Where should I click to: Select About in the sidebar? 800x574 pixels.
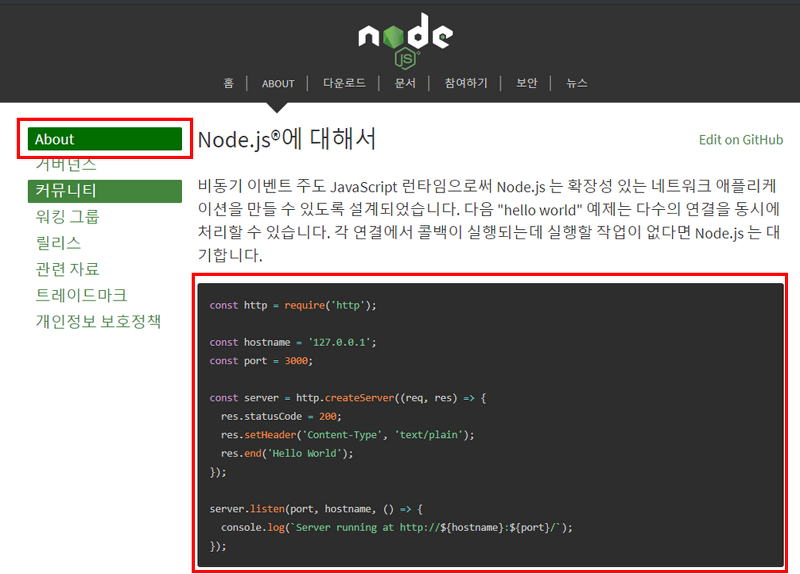[x=105, y=139]
